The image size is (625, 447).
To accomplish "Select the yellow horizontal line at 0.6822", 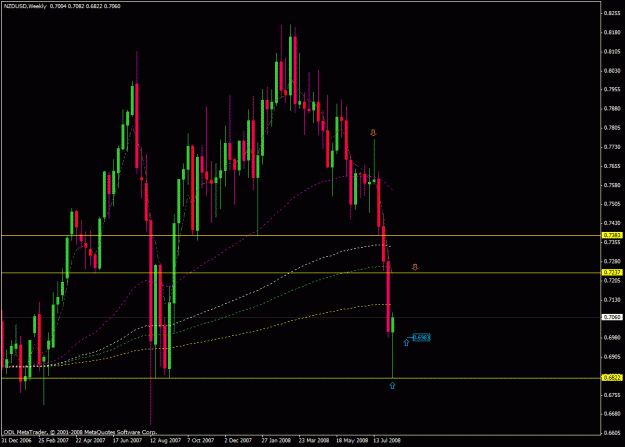I will (x=301, y=378).
